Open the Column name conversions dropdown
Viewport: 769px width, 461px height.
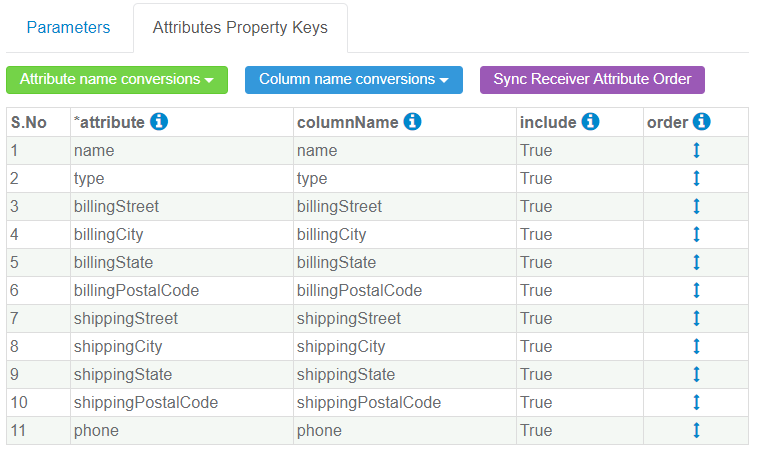[354, 79]
